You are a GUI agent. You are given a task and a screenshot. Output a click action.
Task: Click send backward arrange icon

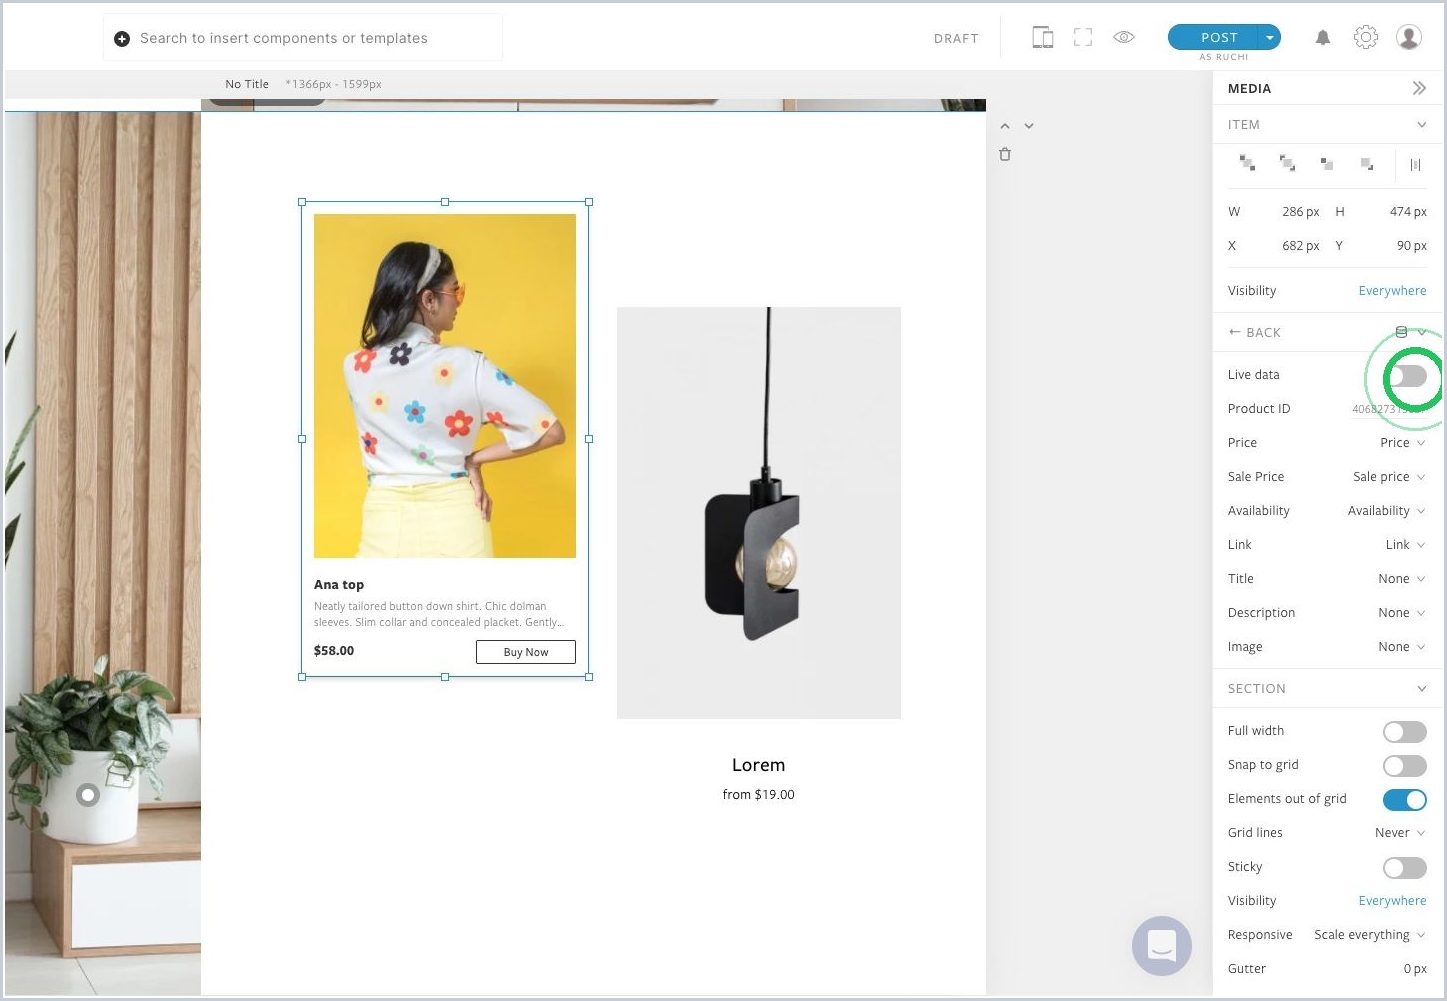[x=1327, y=163]
